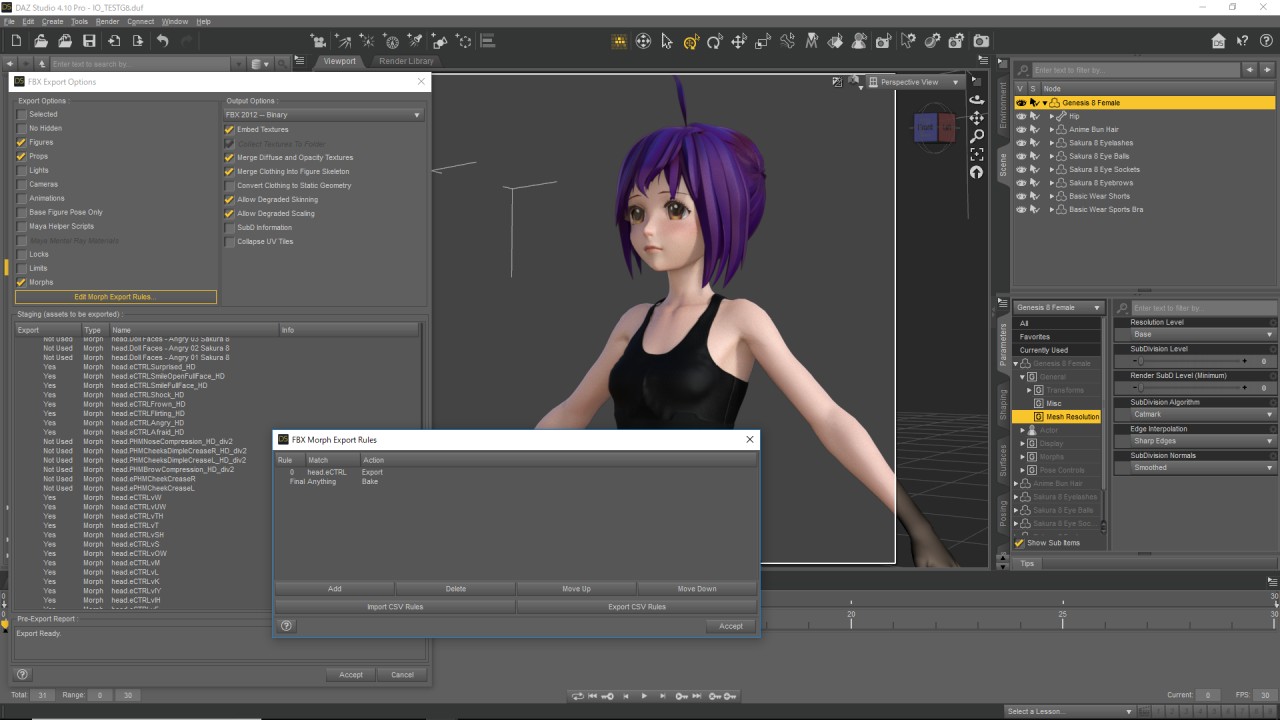The height and width of the screenshot is (720, 1280).
Task: Open the Resolution Level Base dropdown
Action: (1203, 334)
